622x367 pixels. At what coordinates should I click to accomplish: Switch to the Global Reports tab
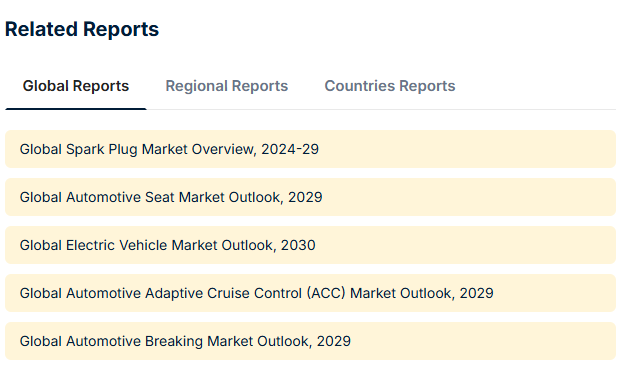[x=76, y=86]
